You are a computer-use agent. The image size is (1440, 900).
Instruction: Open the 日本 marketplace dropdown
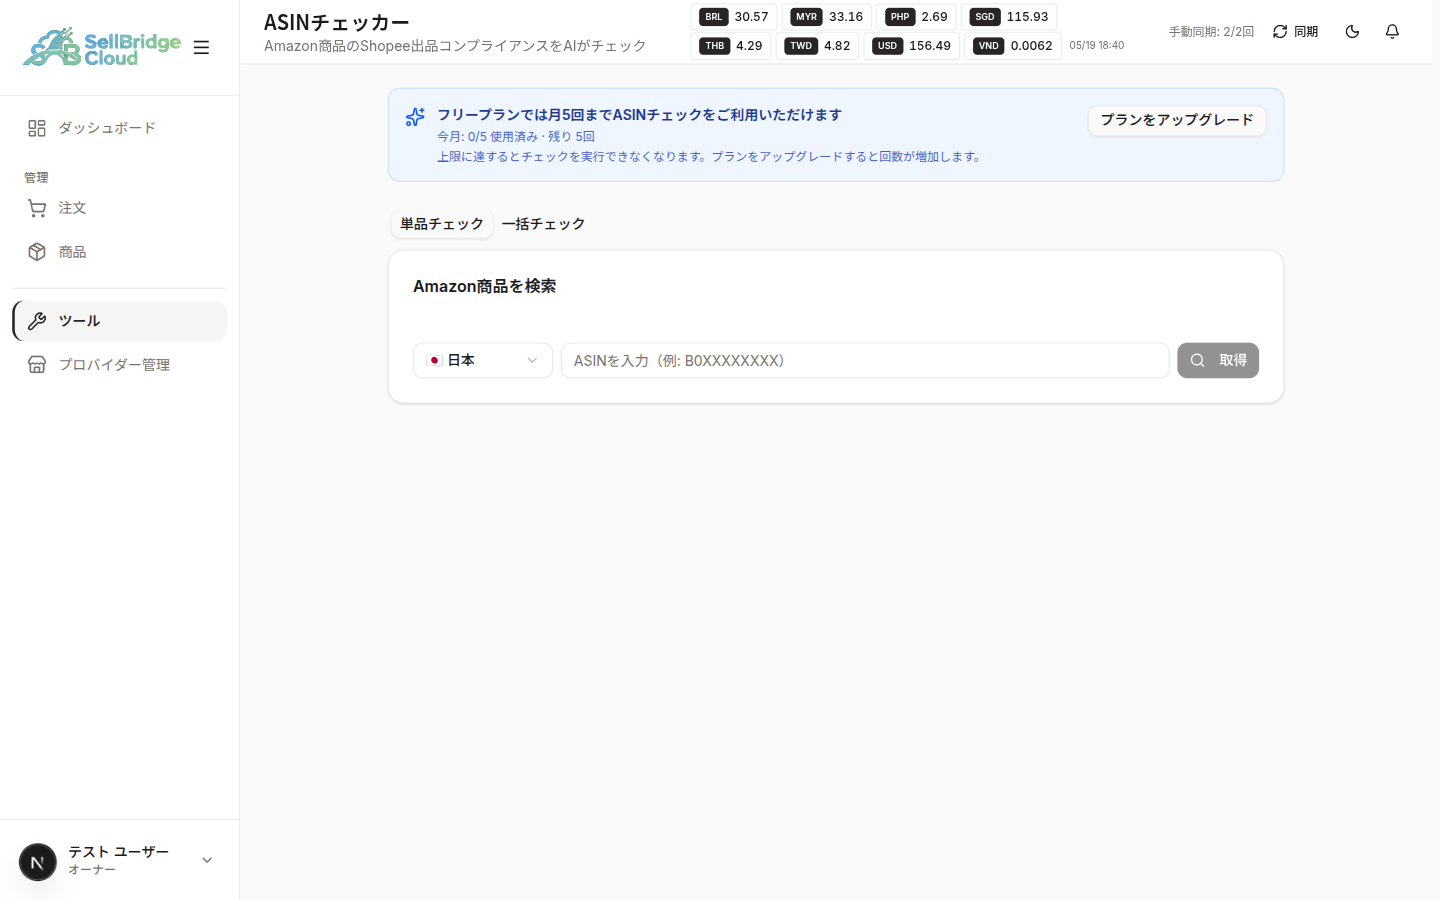(483, 361)
